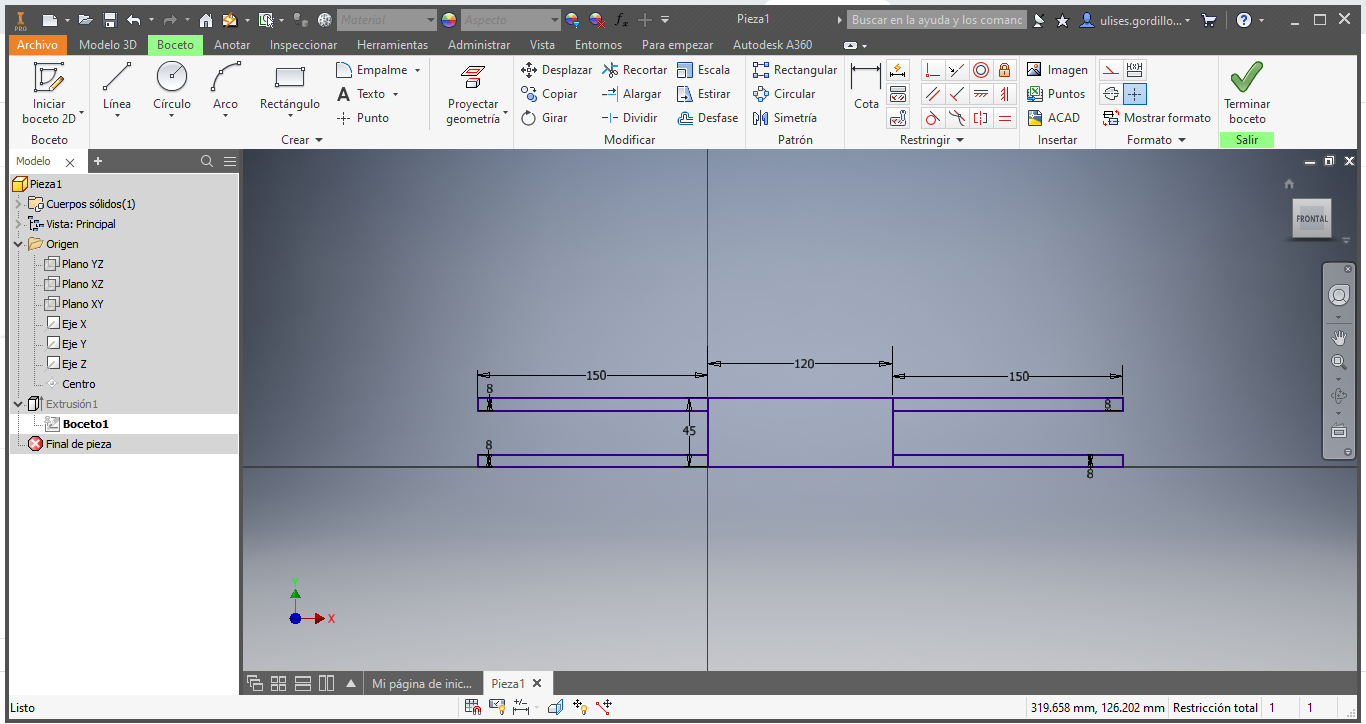Switch to the Modelo 3D ribbon tab
The width and height of the screenshot is (1366, 724).
[108, 45]
